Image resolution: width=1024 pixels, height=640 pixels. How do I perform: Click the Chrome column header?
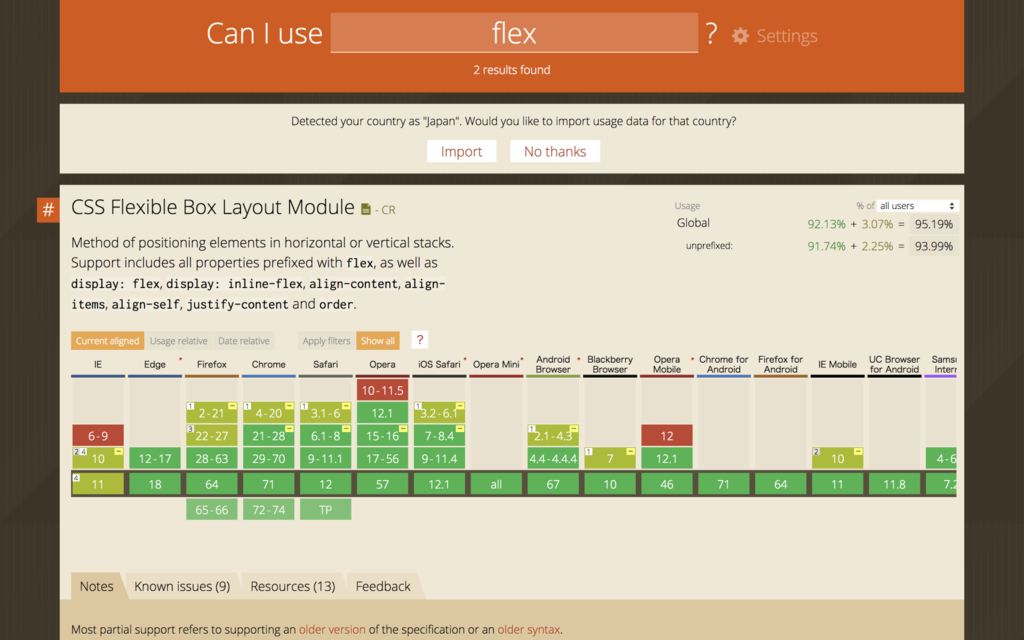coord(268,364)
